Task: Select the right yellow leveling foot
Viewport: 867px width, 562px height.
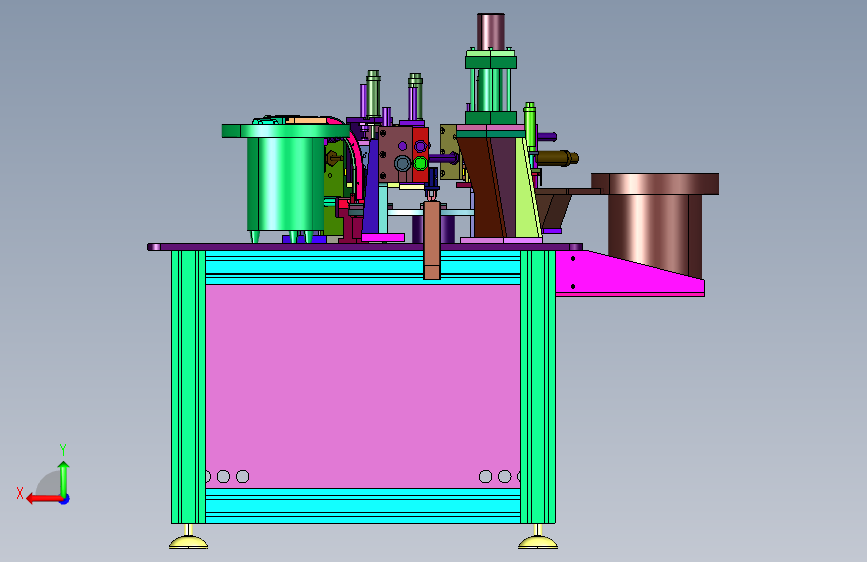Action: 538,538
